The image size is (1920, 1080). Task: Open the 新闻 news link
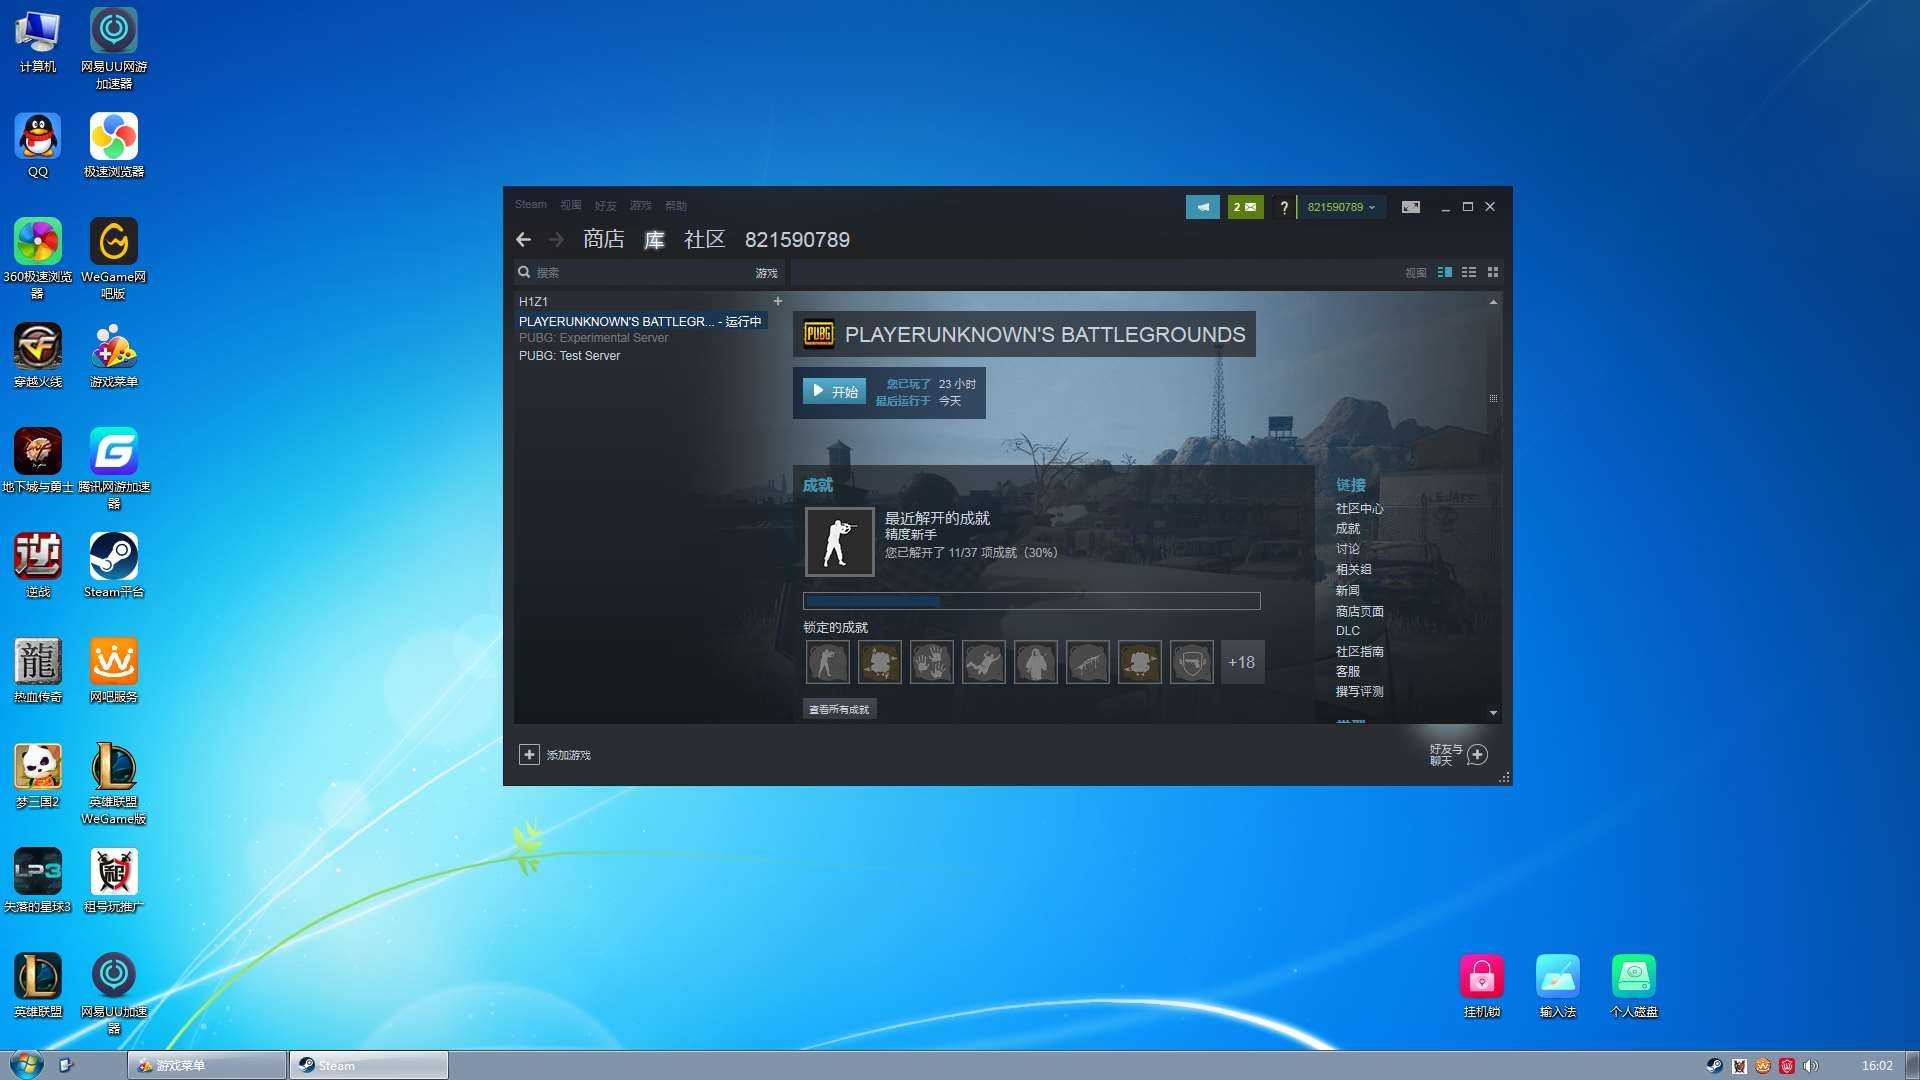(x=1347, y=590)
